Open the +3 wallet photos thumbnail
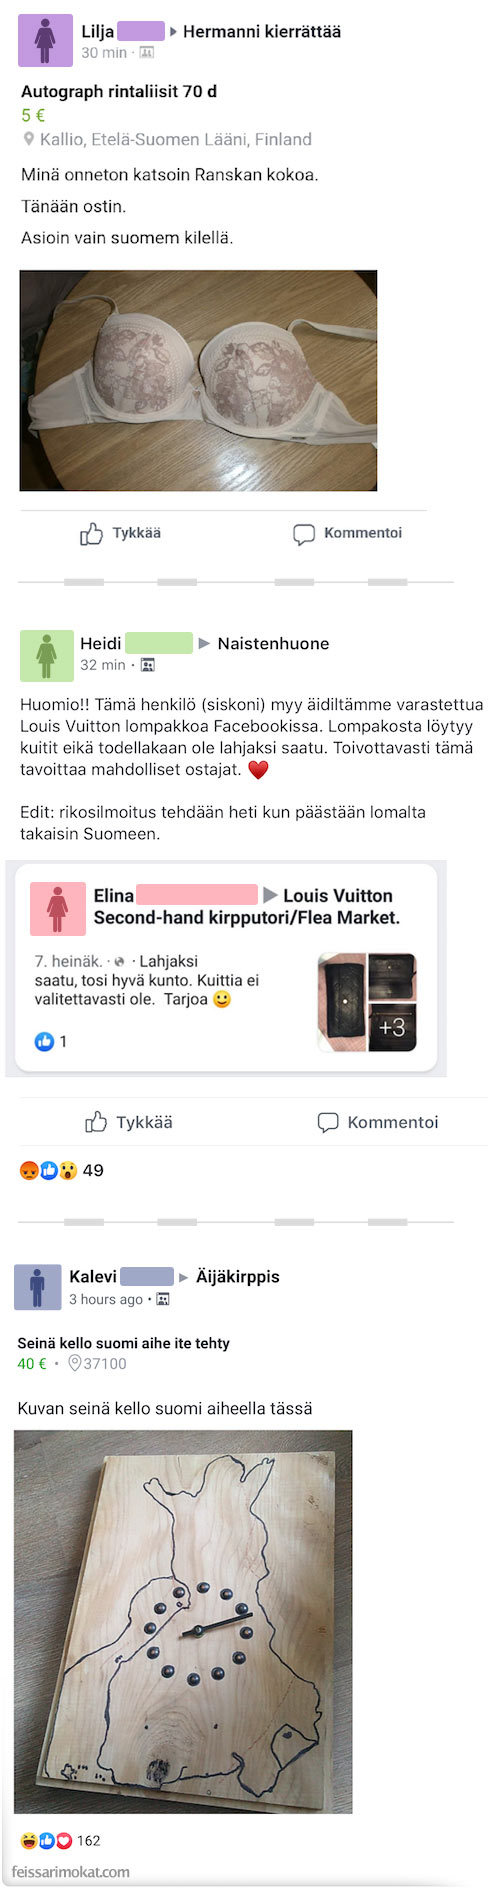Viewport: 495px width, 1888px height. click(x=392, y=1027)
